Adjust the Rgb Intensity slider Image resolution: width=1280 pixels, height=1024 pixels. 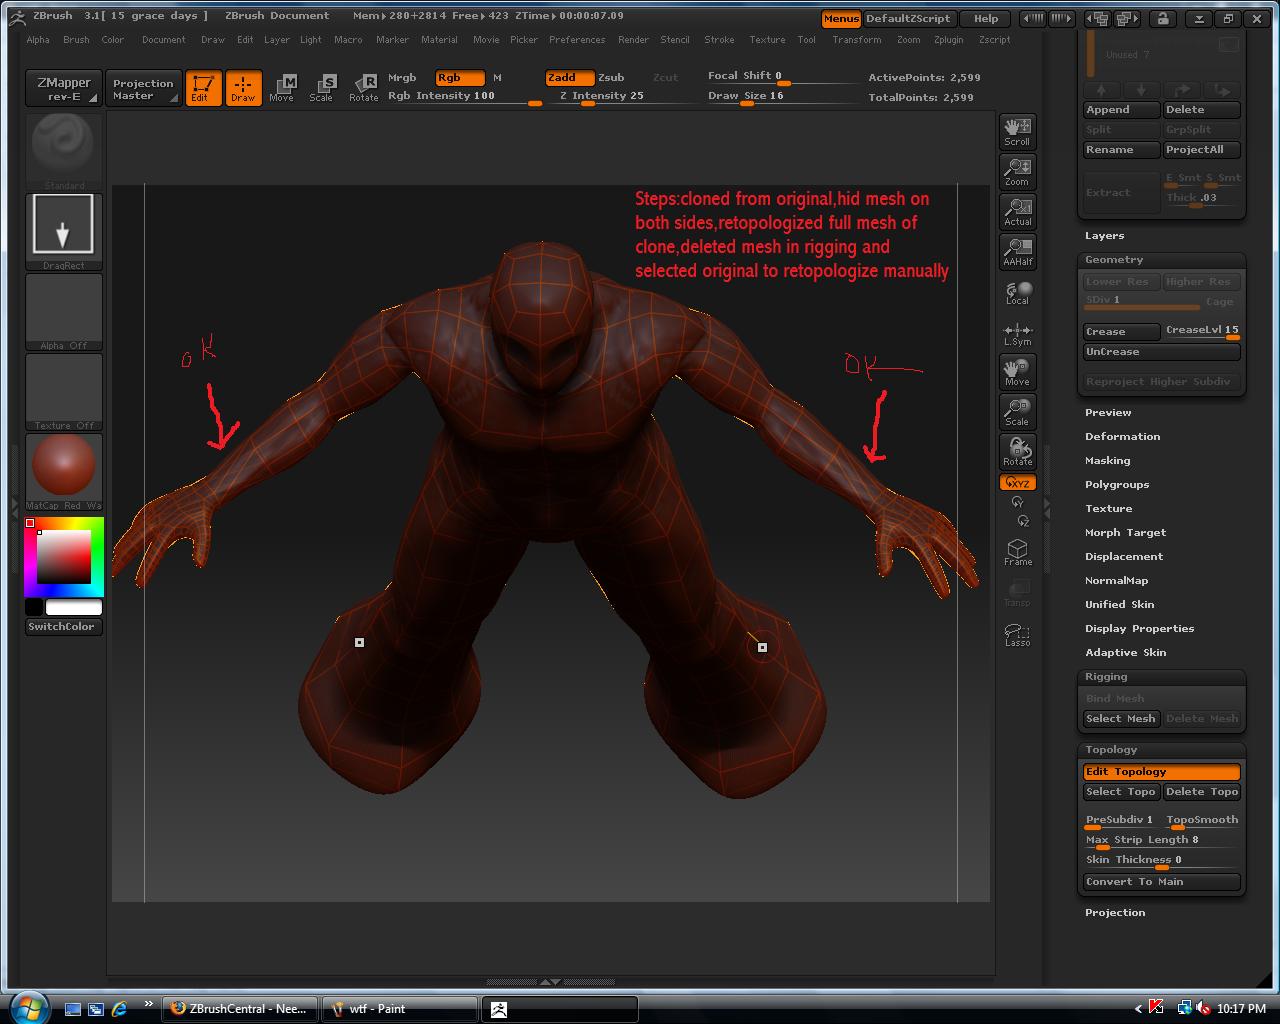pos(464,97)
